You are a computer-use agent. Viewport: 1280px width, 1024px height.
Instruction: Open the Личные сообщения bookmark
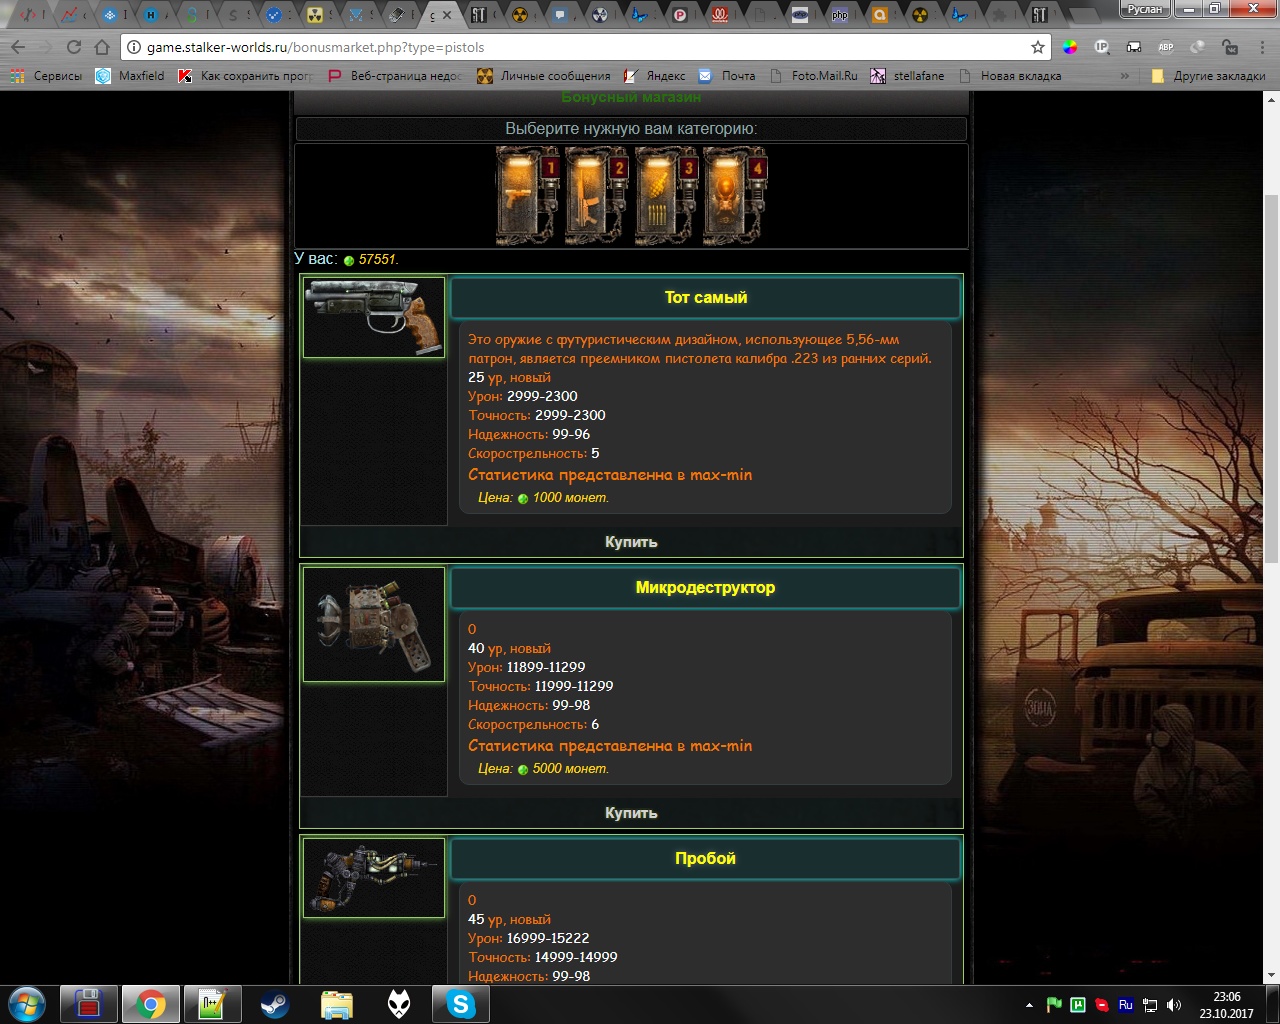pyautogui.click(x=543, y=76)
